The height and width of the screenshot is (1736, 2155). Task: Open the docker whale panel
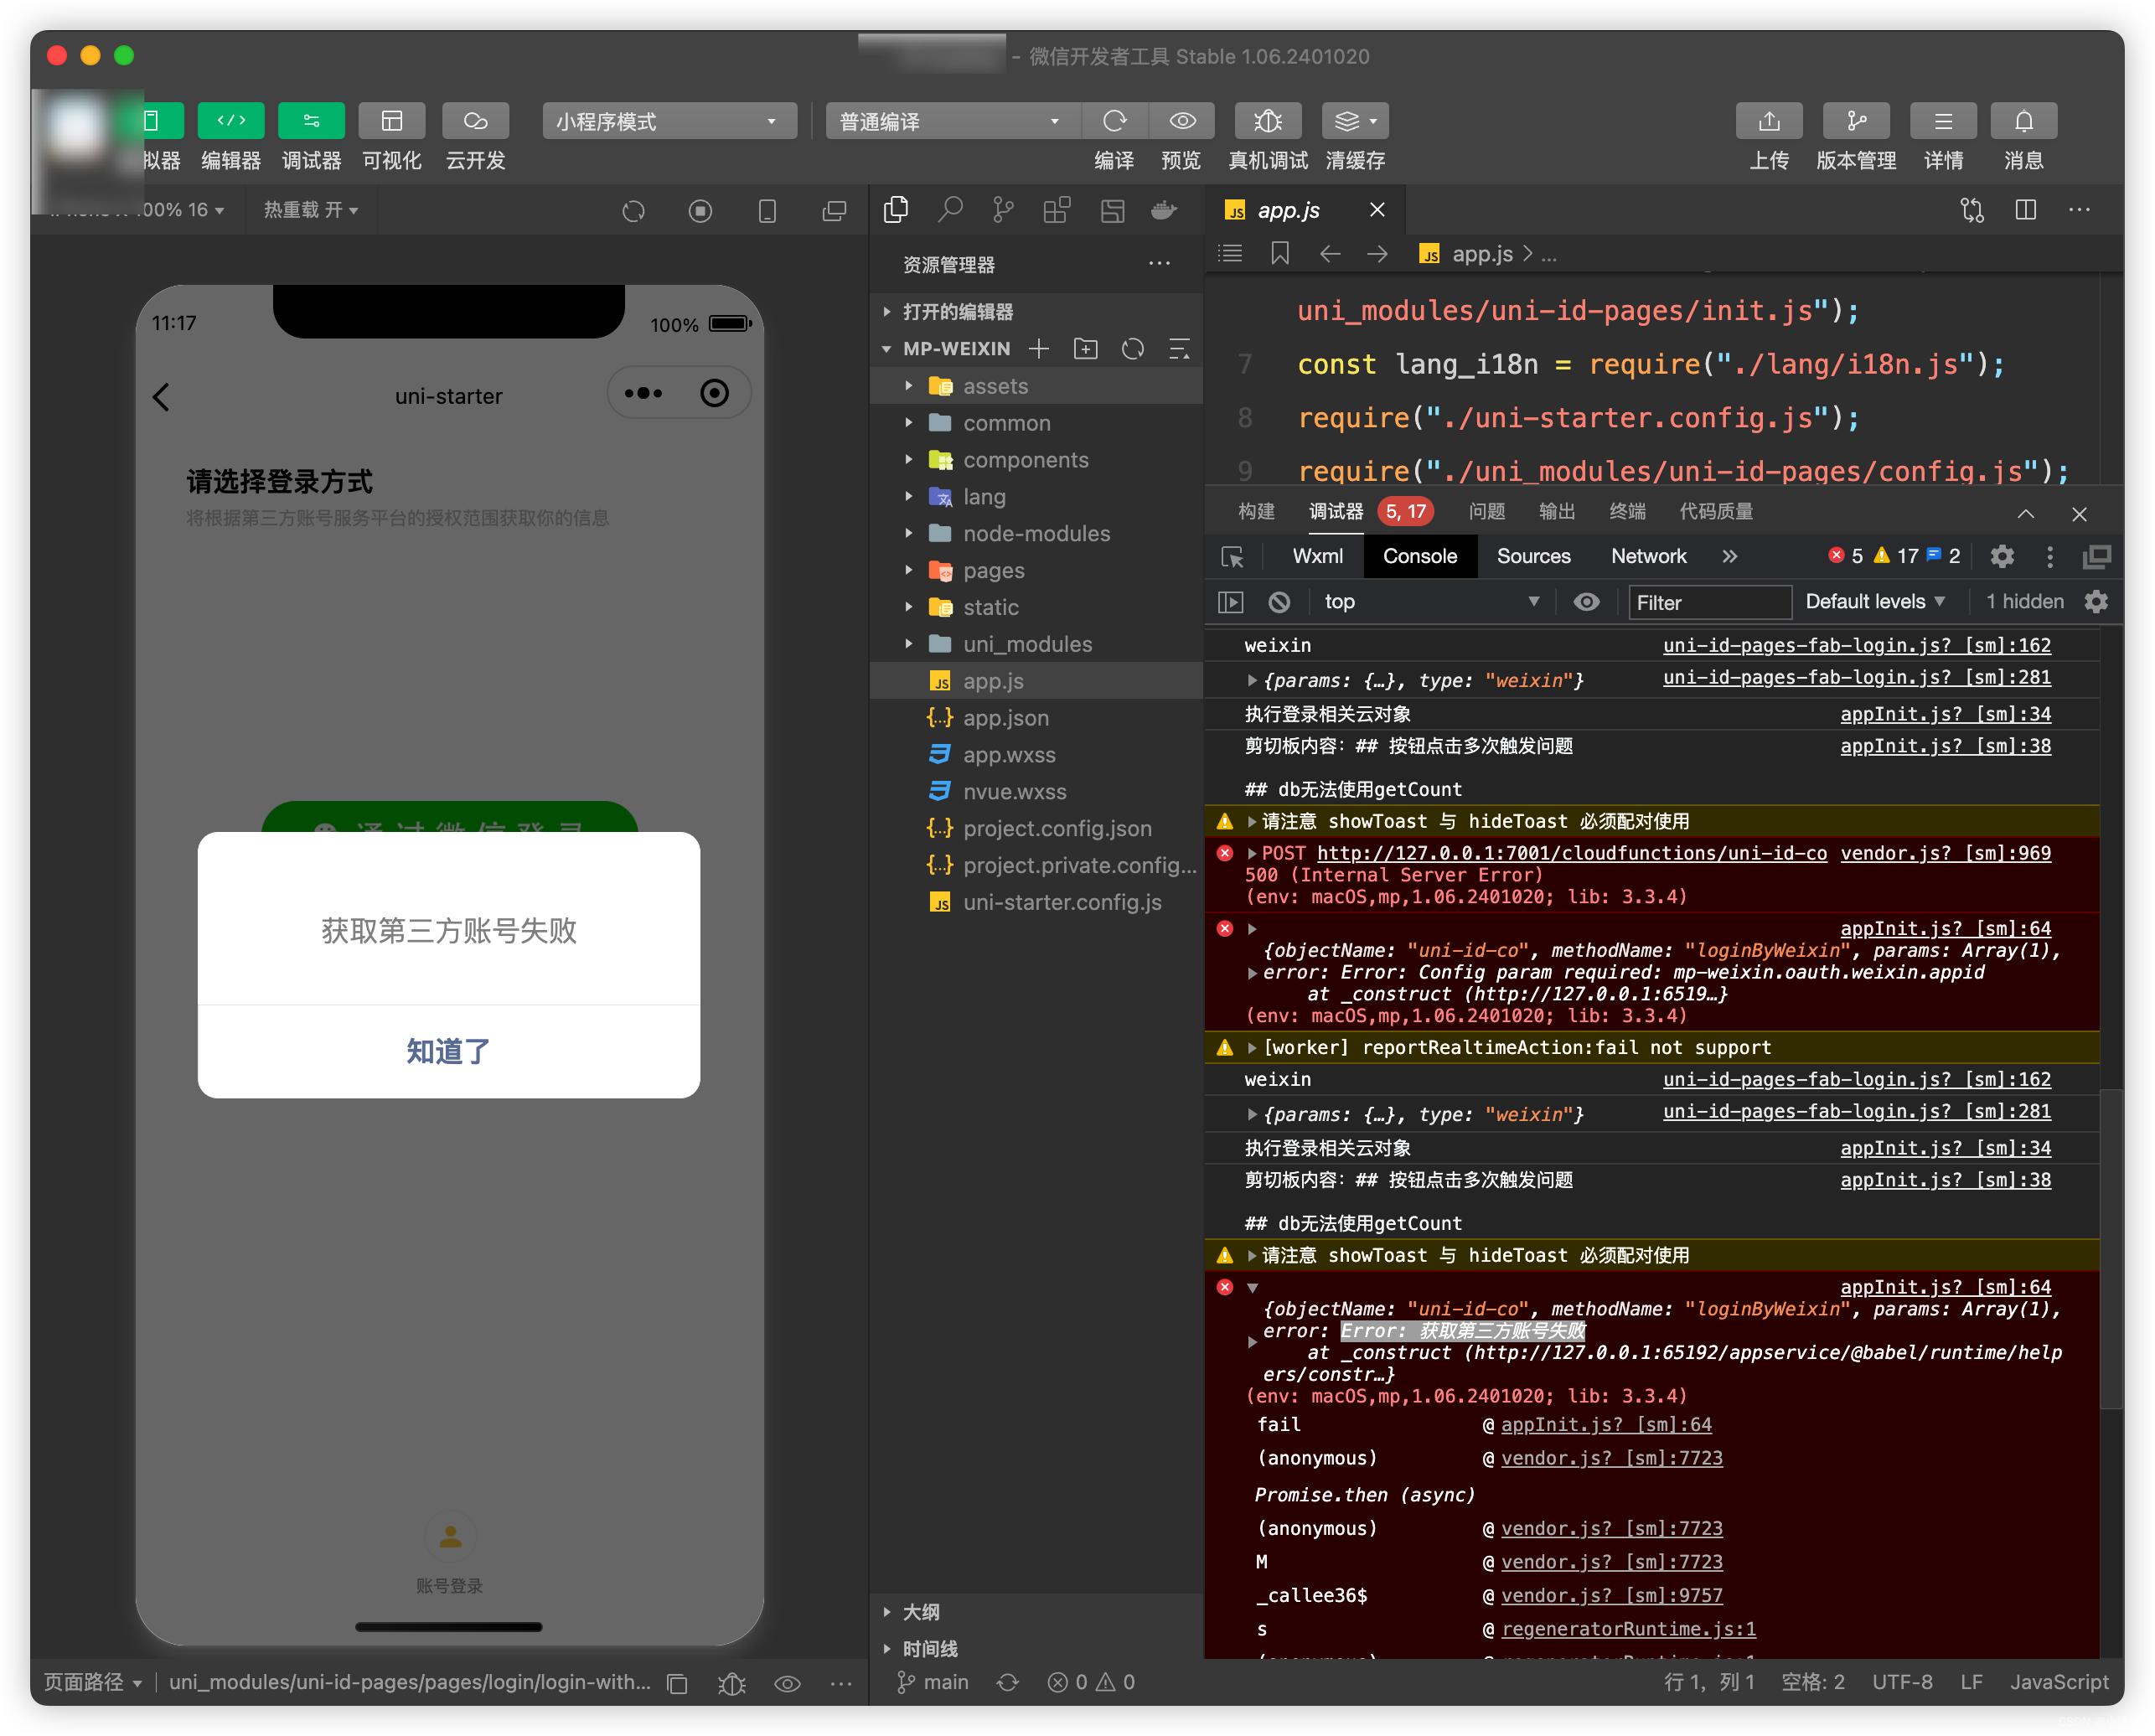pos(1164,210)
